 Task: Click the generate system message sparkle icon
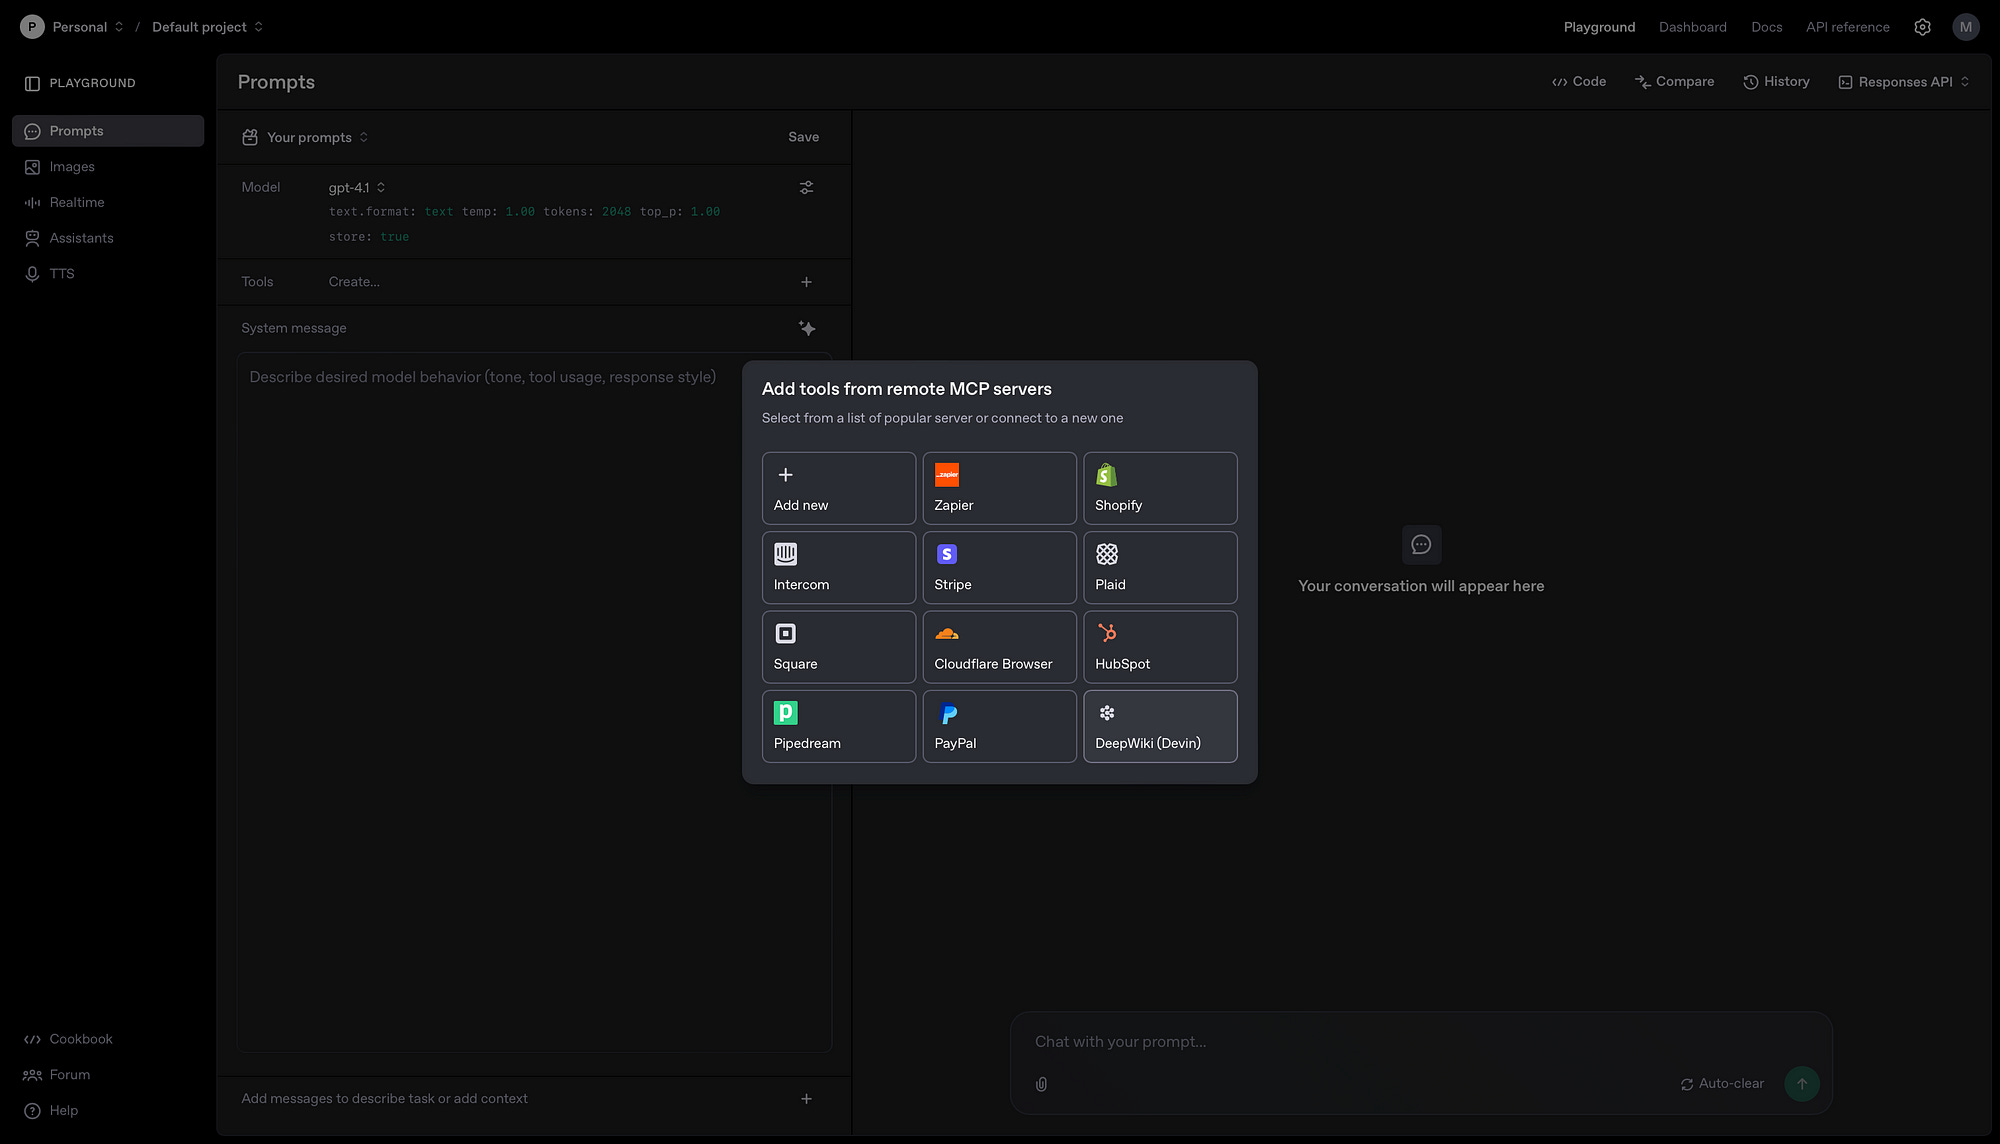tap(807, 328)
